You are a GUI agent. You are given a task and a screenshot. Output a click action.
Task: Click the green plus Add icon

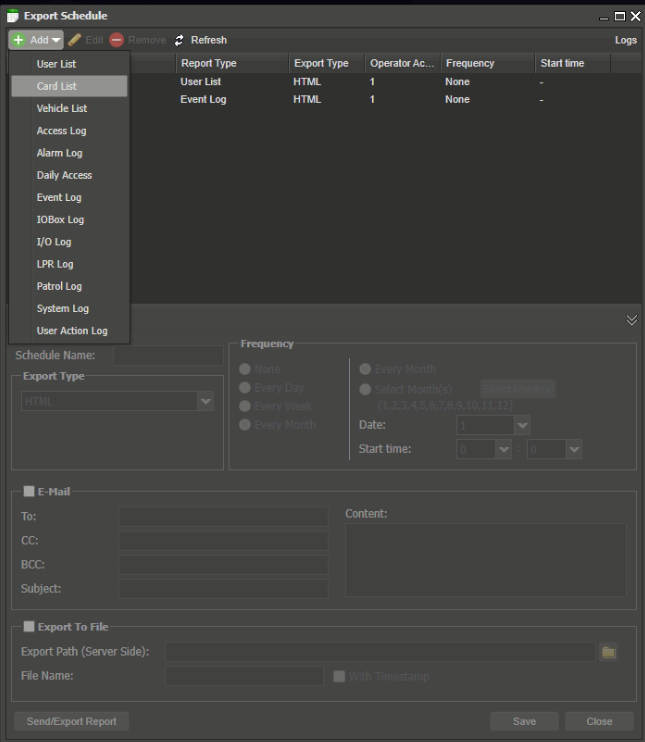tap(18, 40)
